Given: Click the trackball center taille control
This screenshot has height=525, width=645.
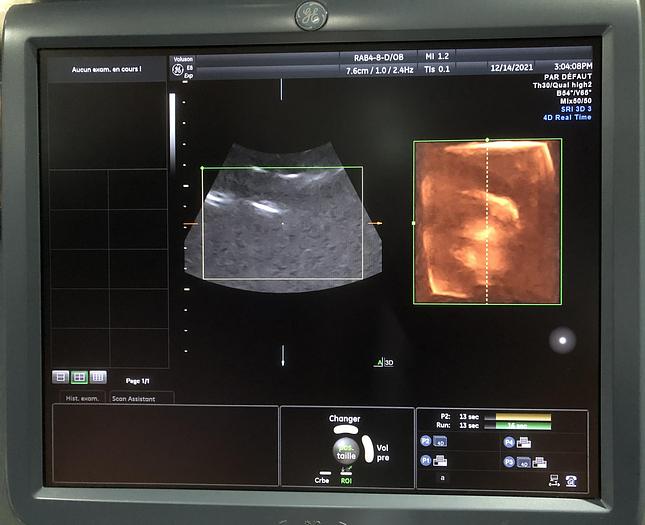Looking at the screenshot, I should click(345, 449).
